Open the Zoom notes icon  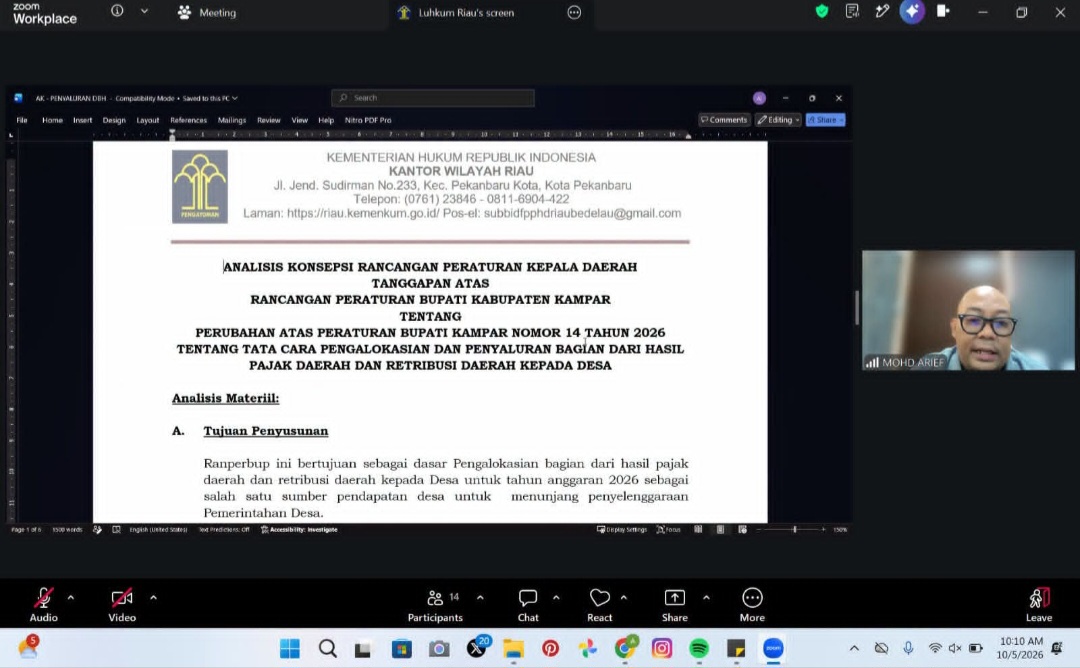[x=852, y=11]
